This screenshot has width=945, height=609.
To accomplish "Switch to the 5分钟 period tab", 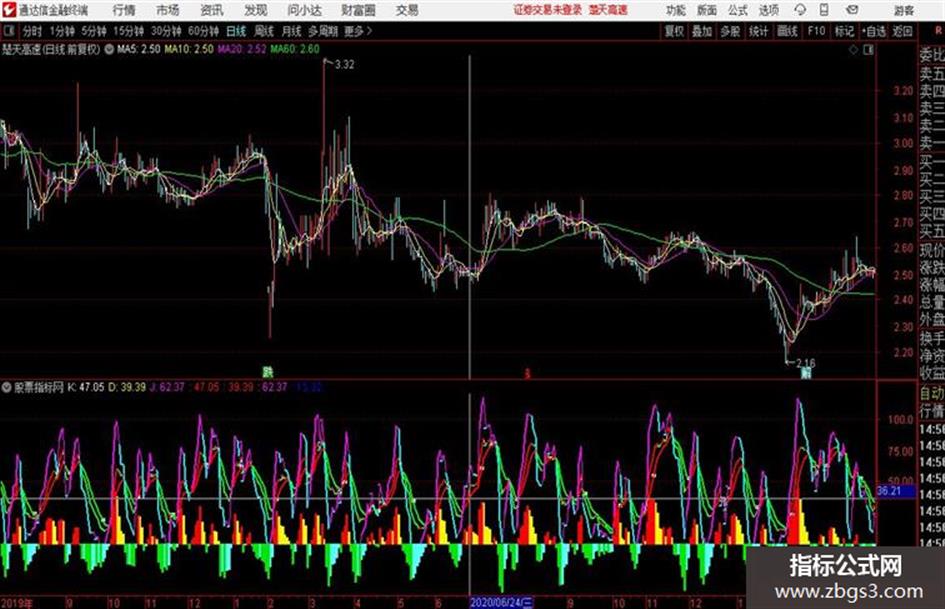I will (94, 31).
